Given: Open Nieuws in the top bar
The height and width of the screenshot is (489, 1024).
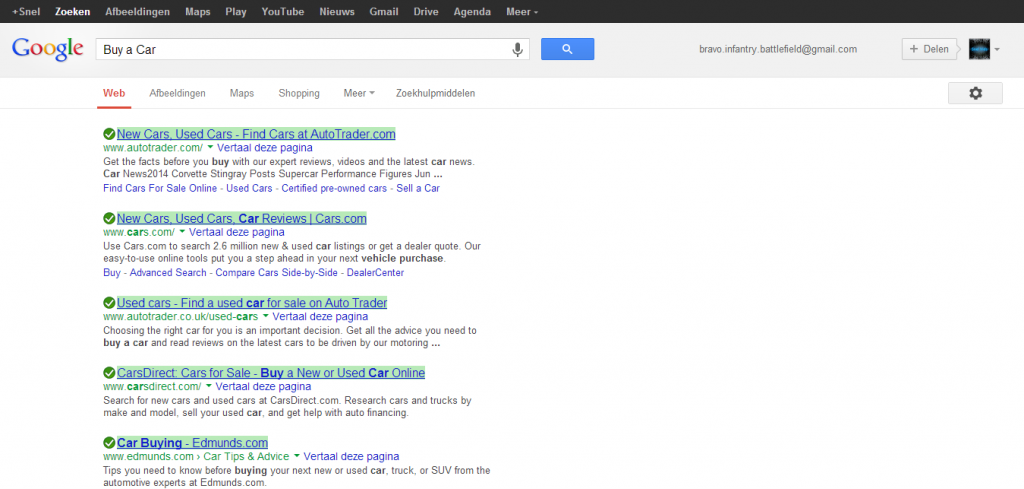Looking at the screenshot, I should pos(337,12).
